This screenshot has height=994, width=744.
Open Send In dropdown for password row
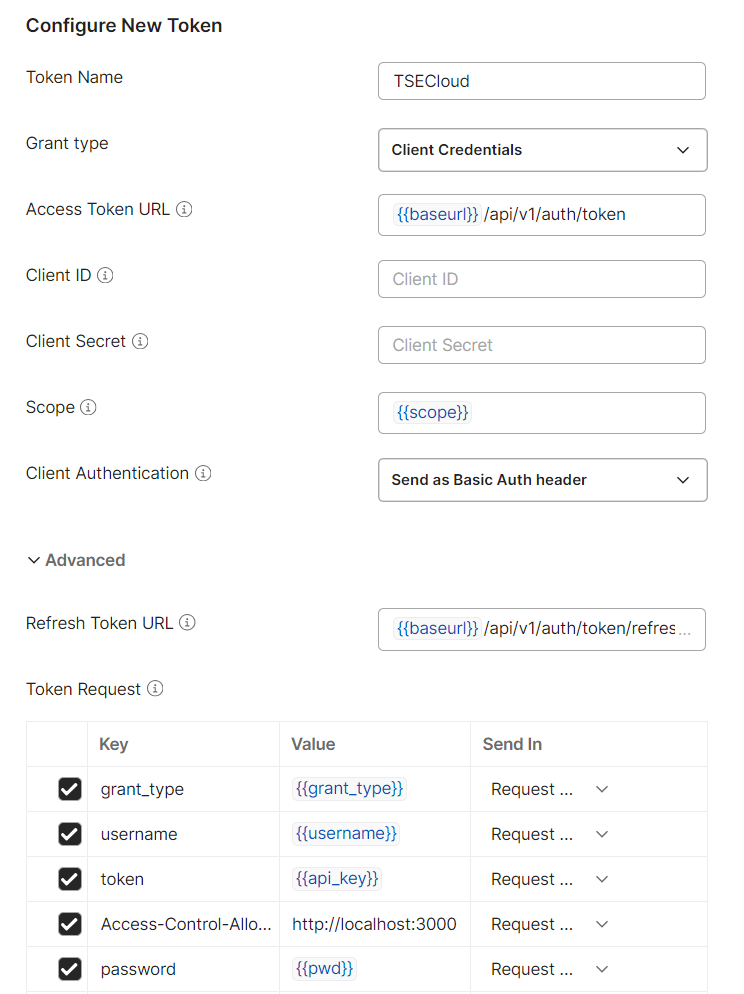click(x=601, y=969)
